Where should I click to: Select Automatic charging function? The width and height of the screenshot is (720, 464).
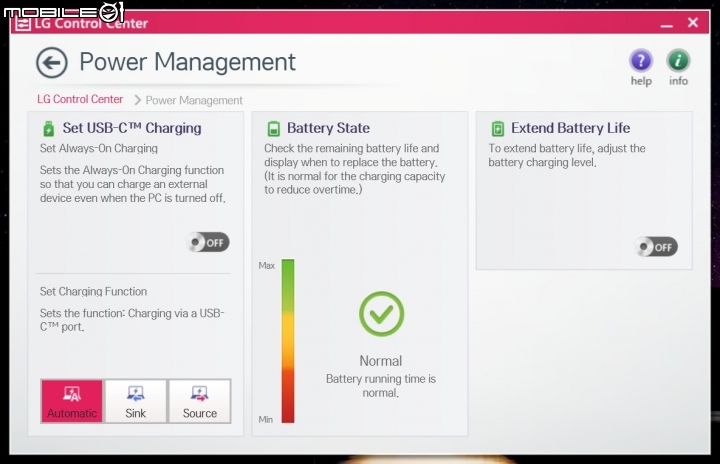point(72,401)
